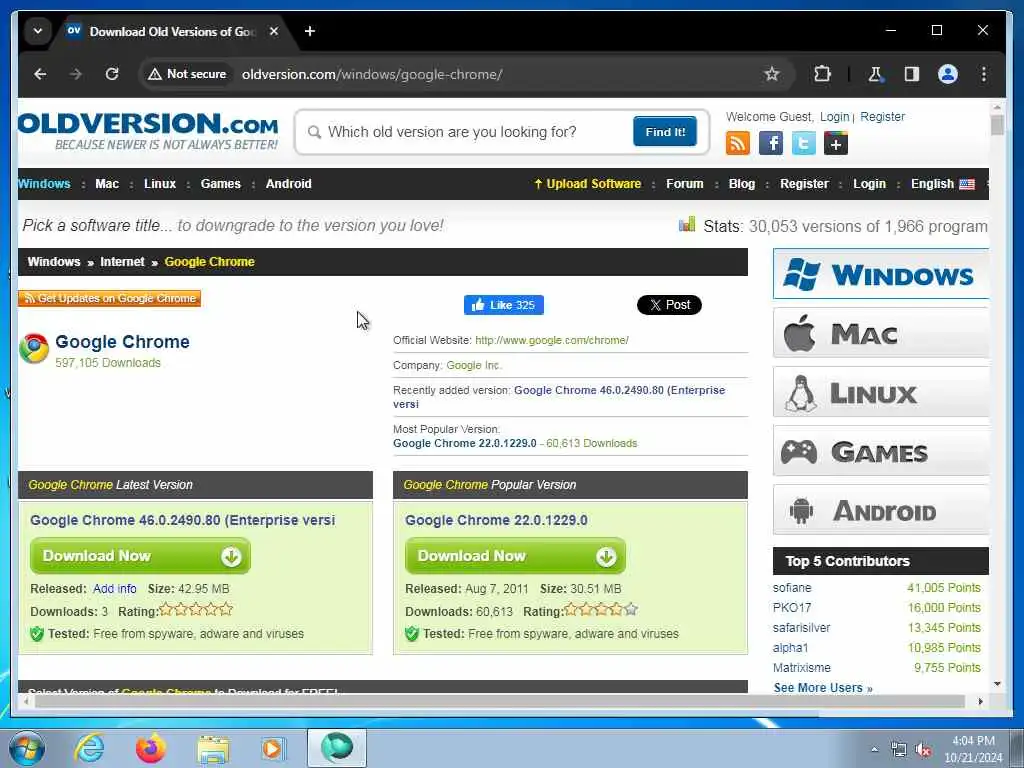The image size is (1024, 768).
Task: Click the Google Chrome logo icon
Action: pyautogui.click(x=34, y=349)
